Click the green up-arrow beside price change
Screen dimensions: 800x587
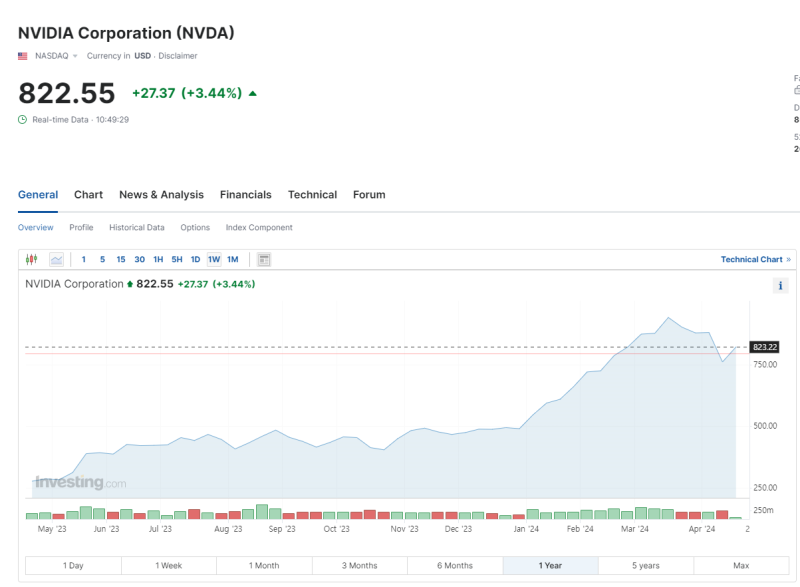point(253,93)
